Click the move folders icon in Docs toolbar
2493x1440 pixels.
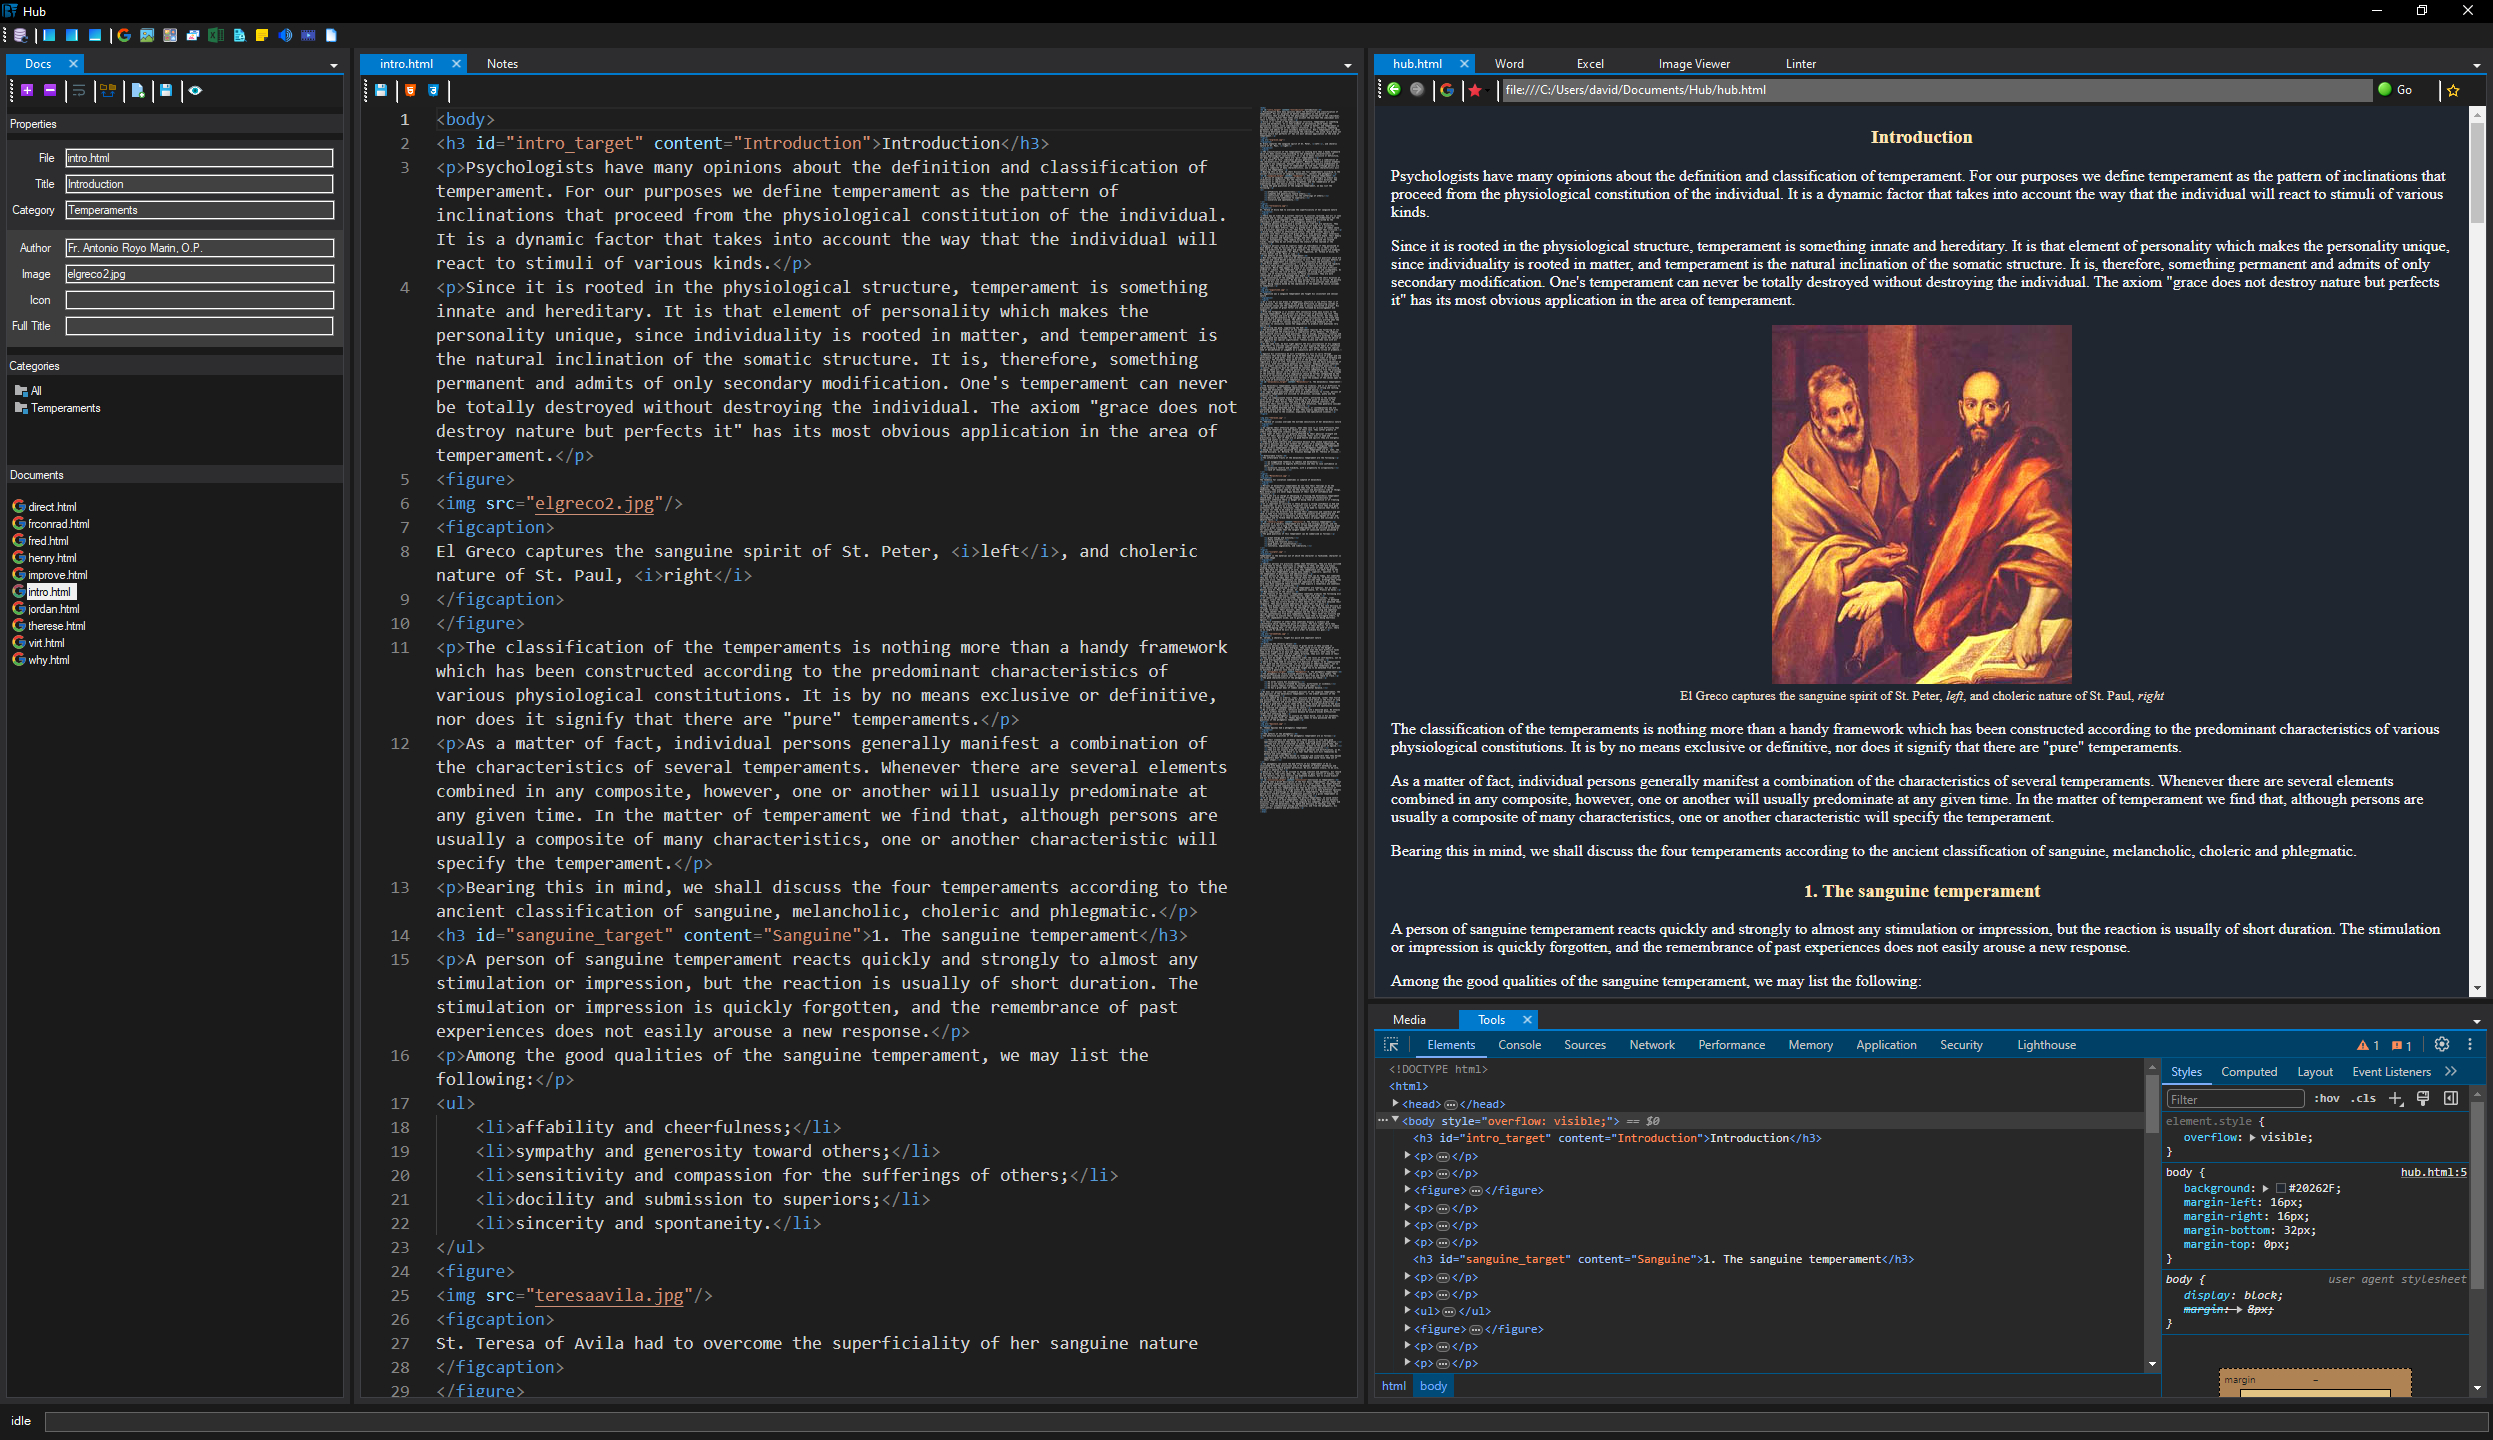point(108,90)
